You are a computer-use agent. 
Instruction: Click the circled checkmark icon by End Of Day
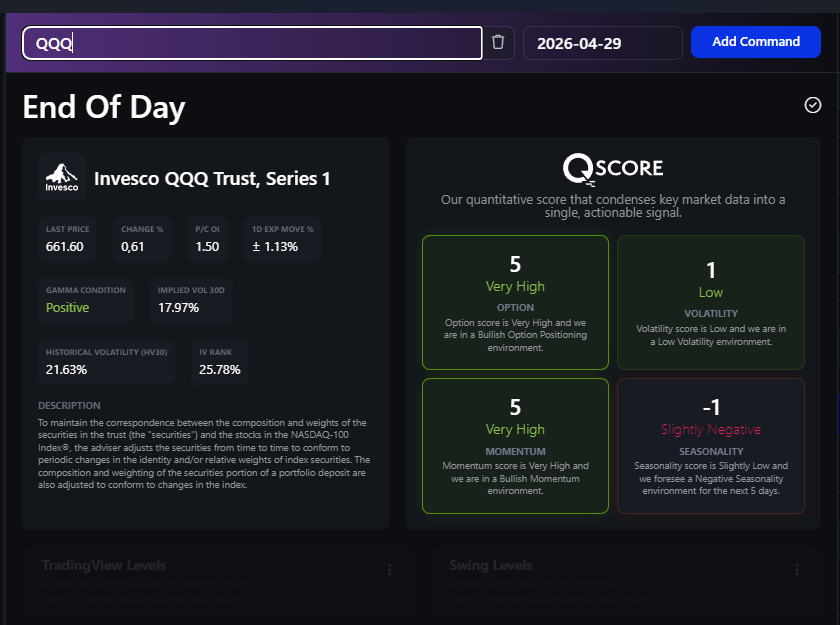pyautogui.click(x=812, y=105)
